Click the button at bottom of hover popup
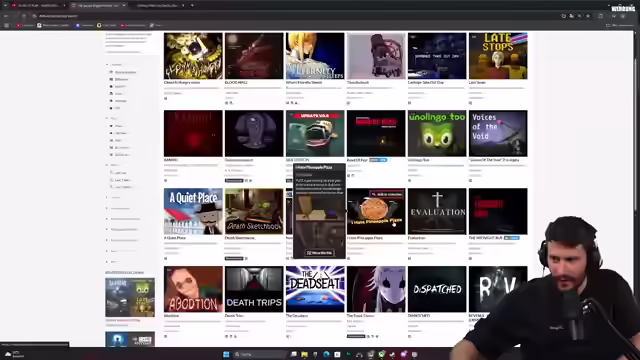640x360 pixels. point(319,253)
